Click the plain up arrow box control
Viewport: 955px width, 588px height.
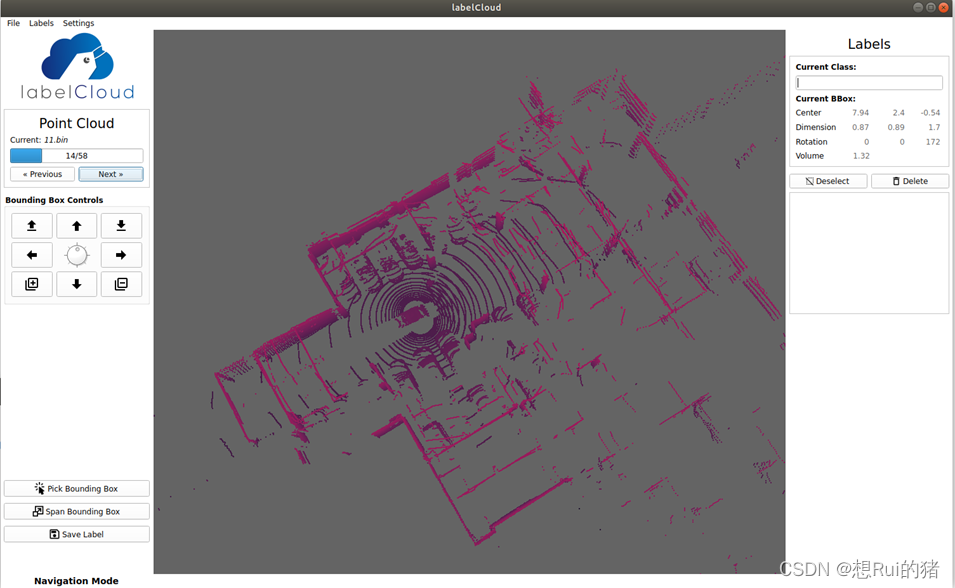click(x=77, y=226)
